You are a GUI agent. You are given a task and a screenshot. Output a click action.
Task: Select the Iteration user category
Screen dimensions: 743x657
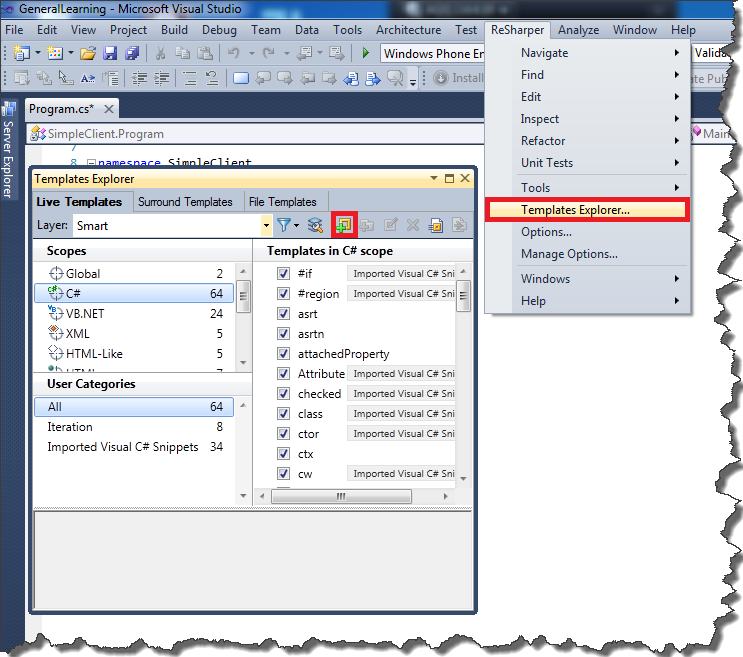[x=134, y=427]
